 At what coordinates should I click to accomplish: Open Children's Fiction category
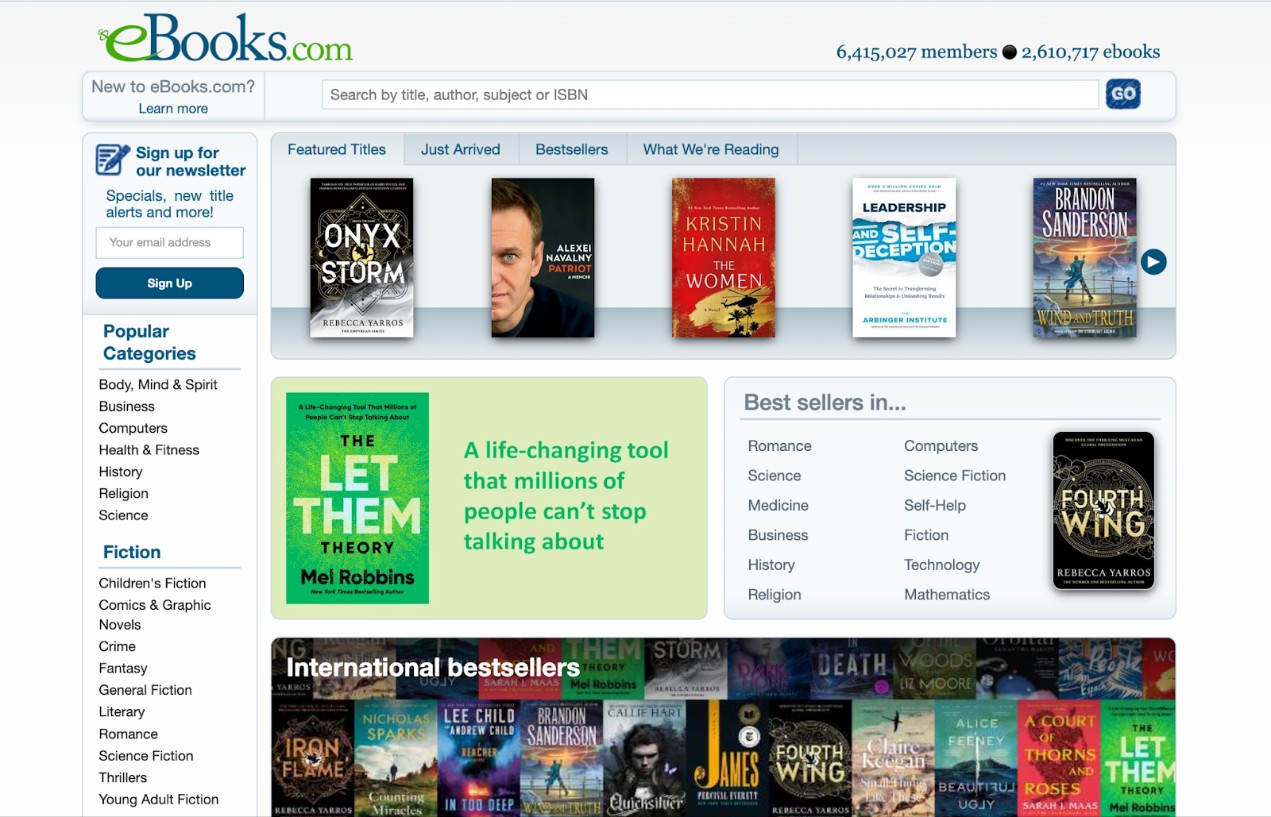pyautogui.click(x=153, y=583)
